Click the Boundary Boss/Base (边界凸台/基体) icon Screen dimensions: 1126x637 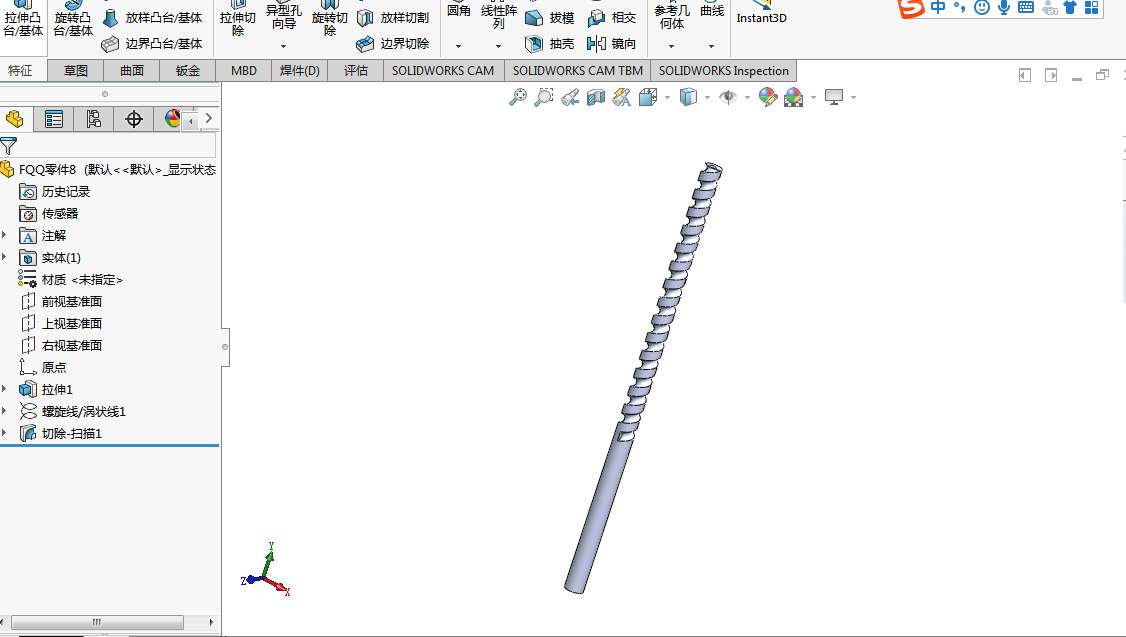[110, 44]
